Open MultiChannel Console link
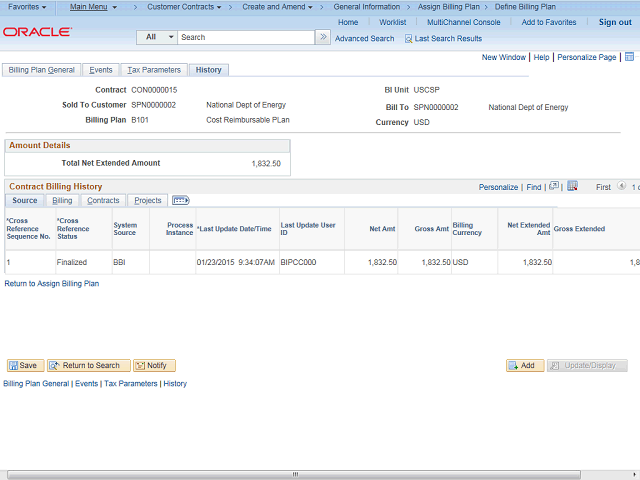Image resolution: width=640 pixels, height=480 pixels. click(464, 22)
